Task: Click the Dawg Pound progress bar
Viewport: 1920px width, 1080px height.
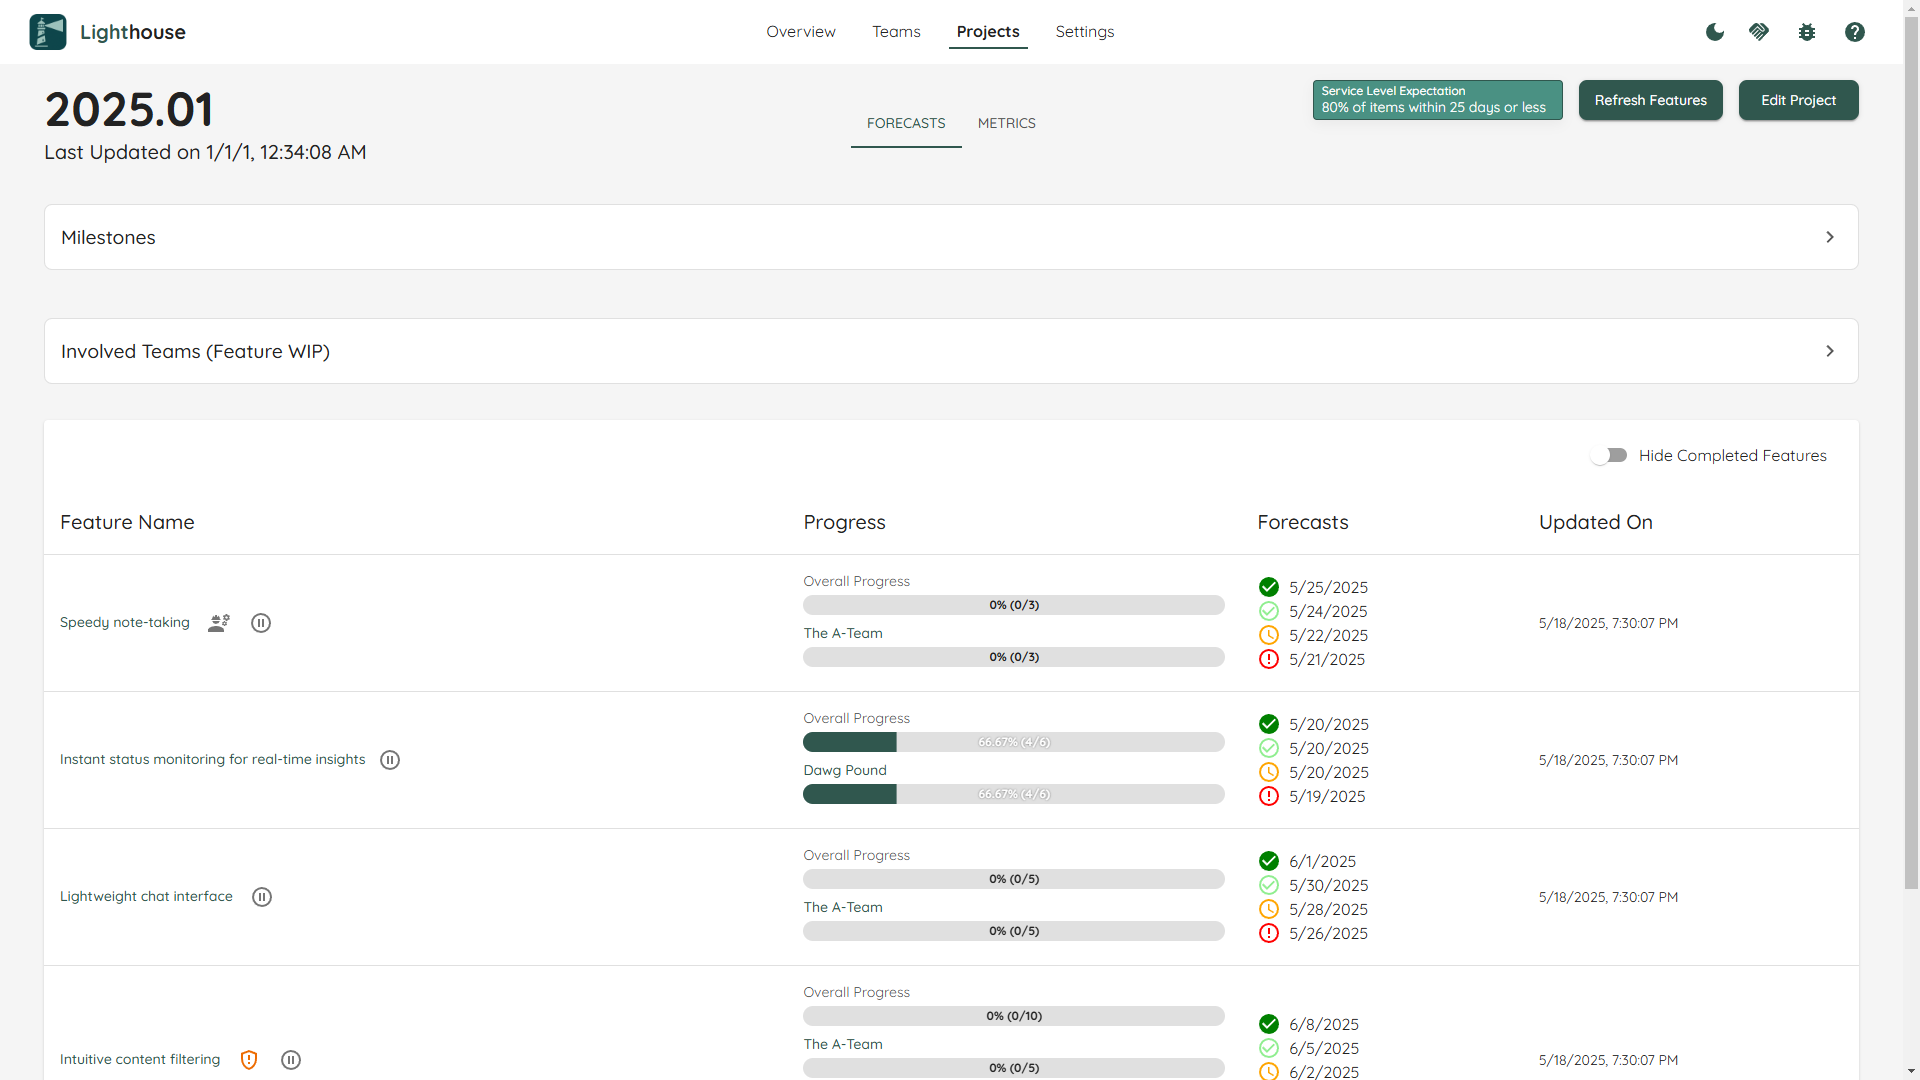Action: pos(1013,794)
